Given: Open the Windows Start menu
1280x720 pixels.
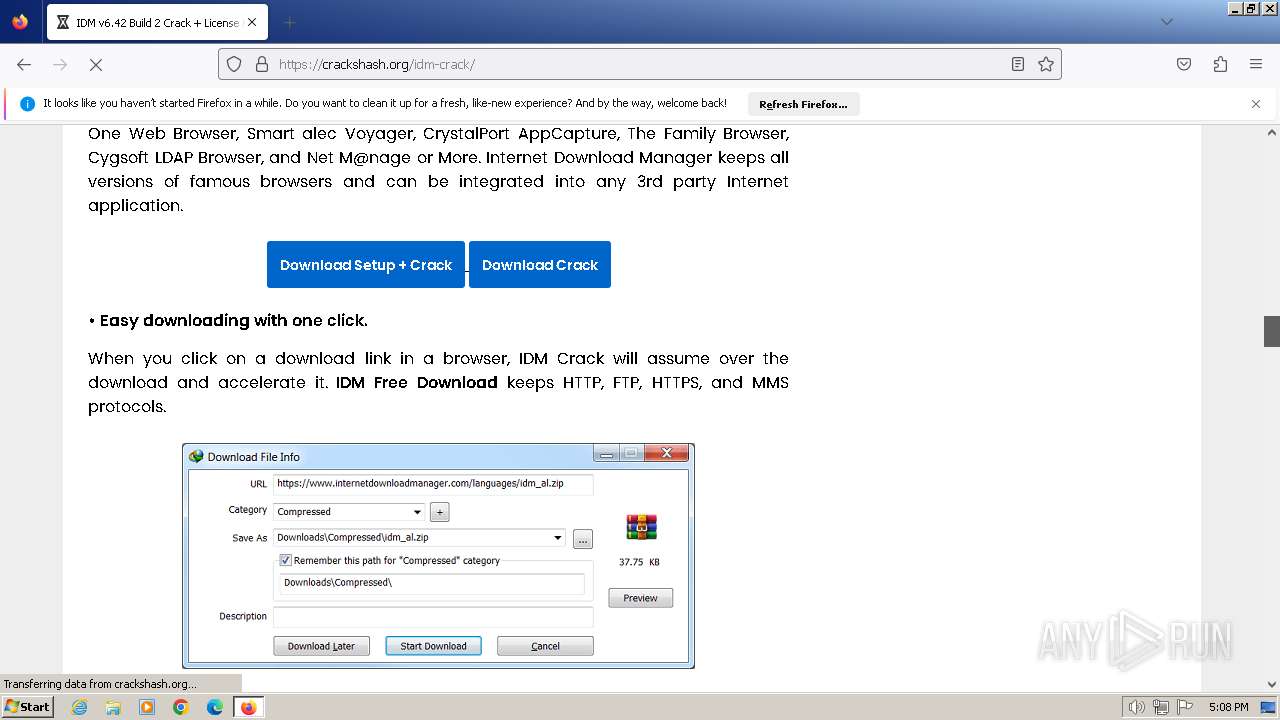Looking at the screenshot, I should pyautogui.click(x=28, y=706).
